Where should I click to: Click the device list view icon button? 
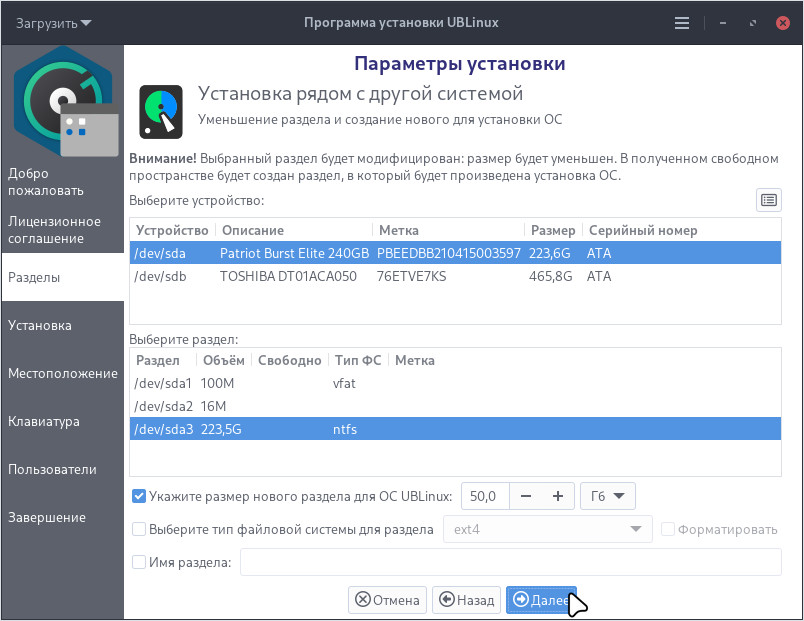click(x=769, y=200)
